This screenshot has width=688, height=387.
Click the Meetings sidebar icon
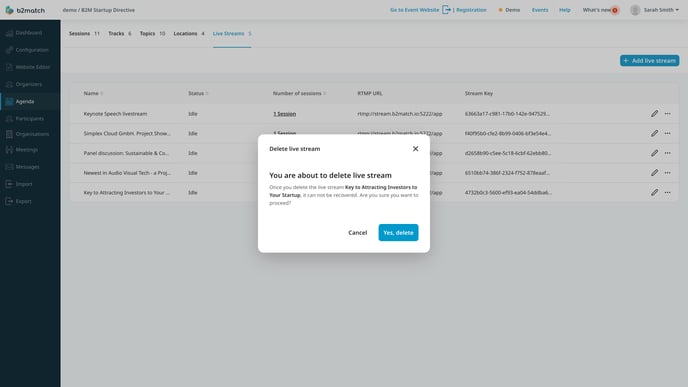pos(9,150)
